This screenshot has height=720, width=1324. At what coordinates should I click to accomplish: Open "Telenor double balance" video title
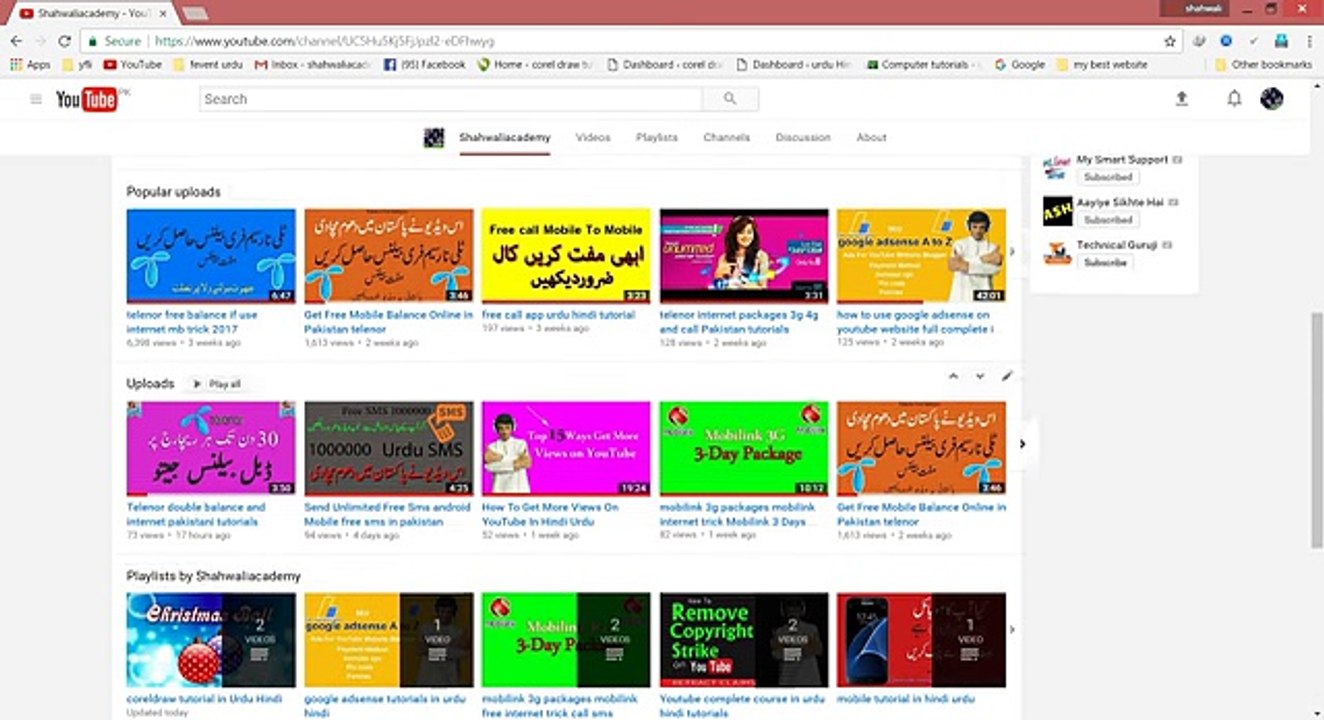(x=196, y=514)
